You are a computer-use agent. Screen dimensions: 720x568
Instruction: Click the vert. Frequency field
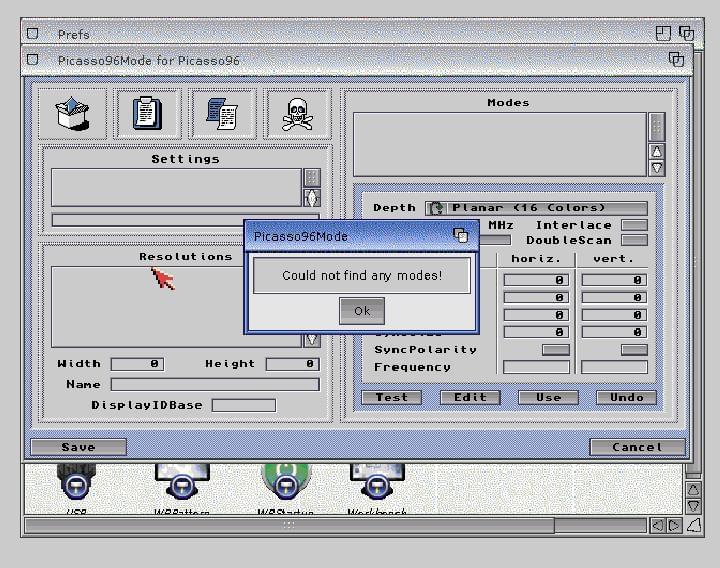pos(614,367)
